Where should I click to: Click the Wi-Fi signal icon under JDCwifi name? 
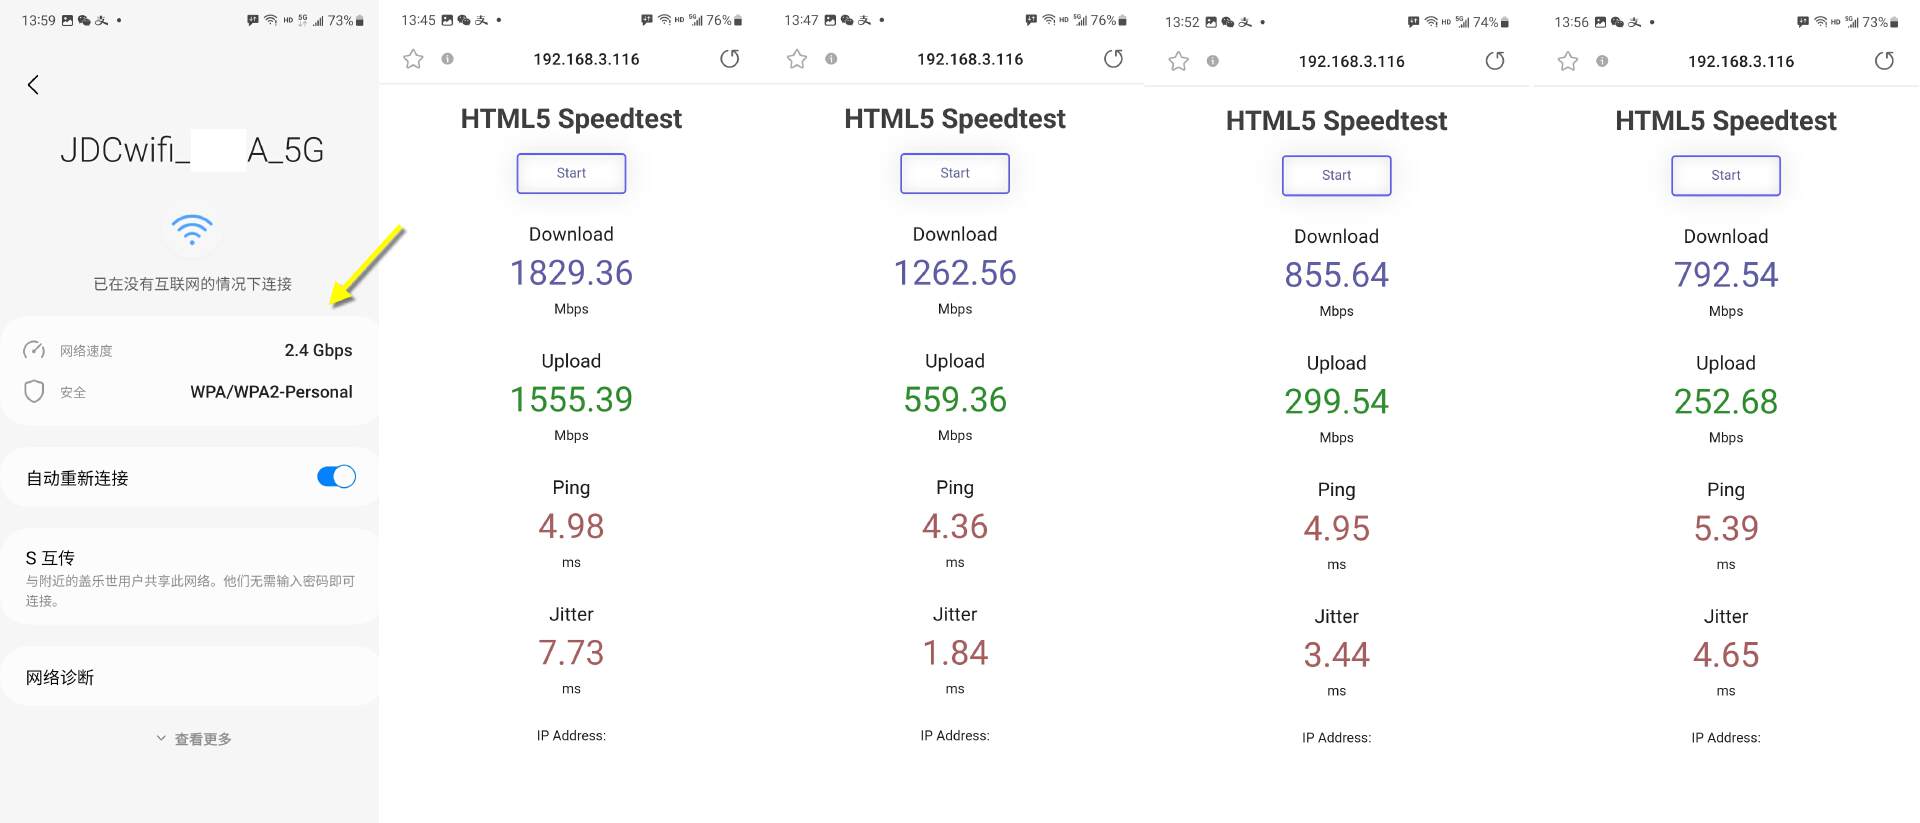point(192,229)
